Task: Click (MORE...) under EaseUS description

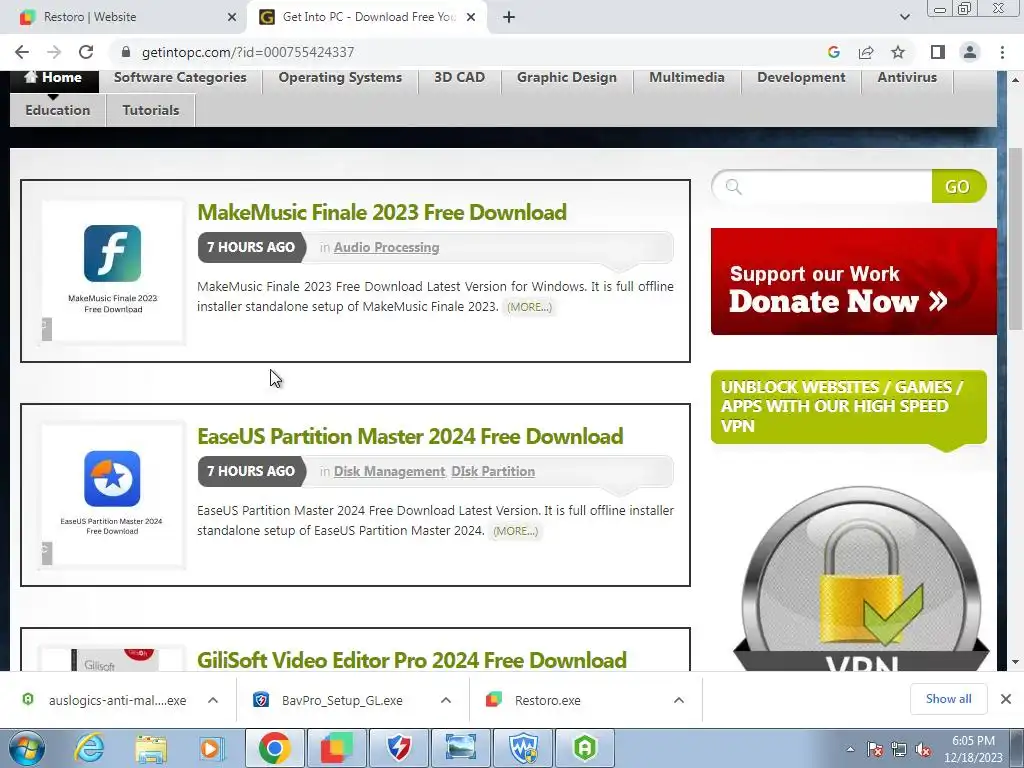Action: click(x=515, y=531)
